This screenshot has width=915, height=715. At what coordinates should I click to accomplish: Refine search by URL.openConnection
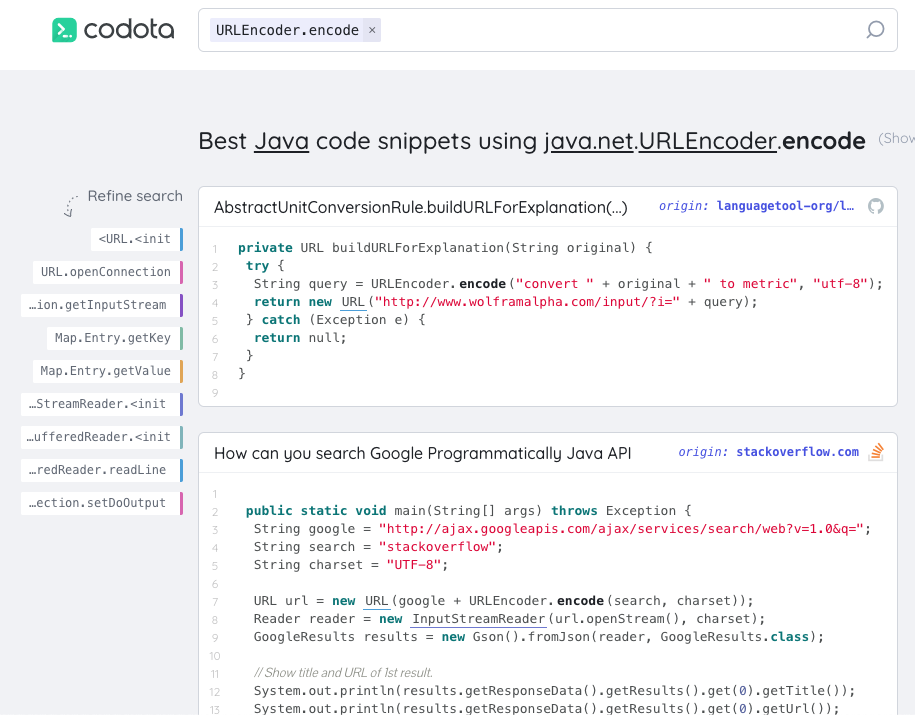[106, 272]
